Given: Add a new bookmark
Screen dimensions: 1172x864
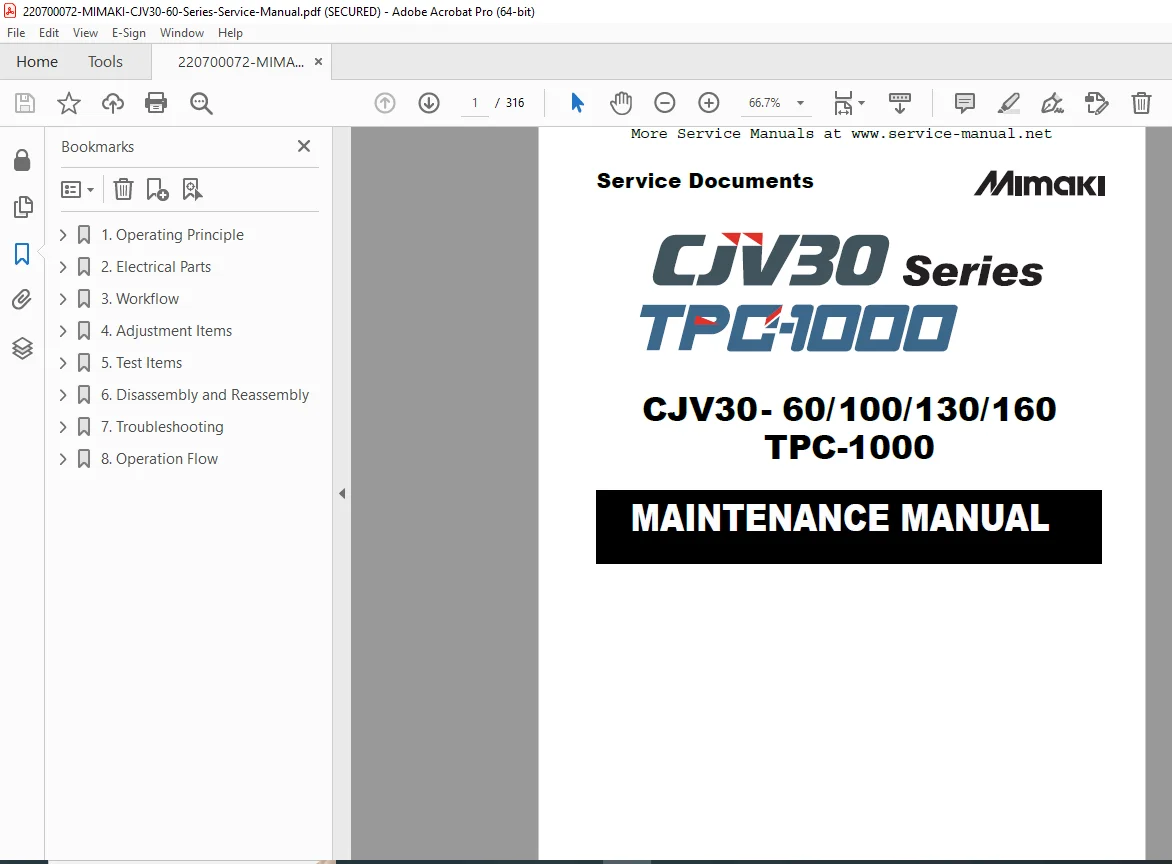Looking at the screenshot, I should pos(157,190).
